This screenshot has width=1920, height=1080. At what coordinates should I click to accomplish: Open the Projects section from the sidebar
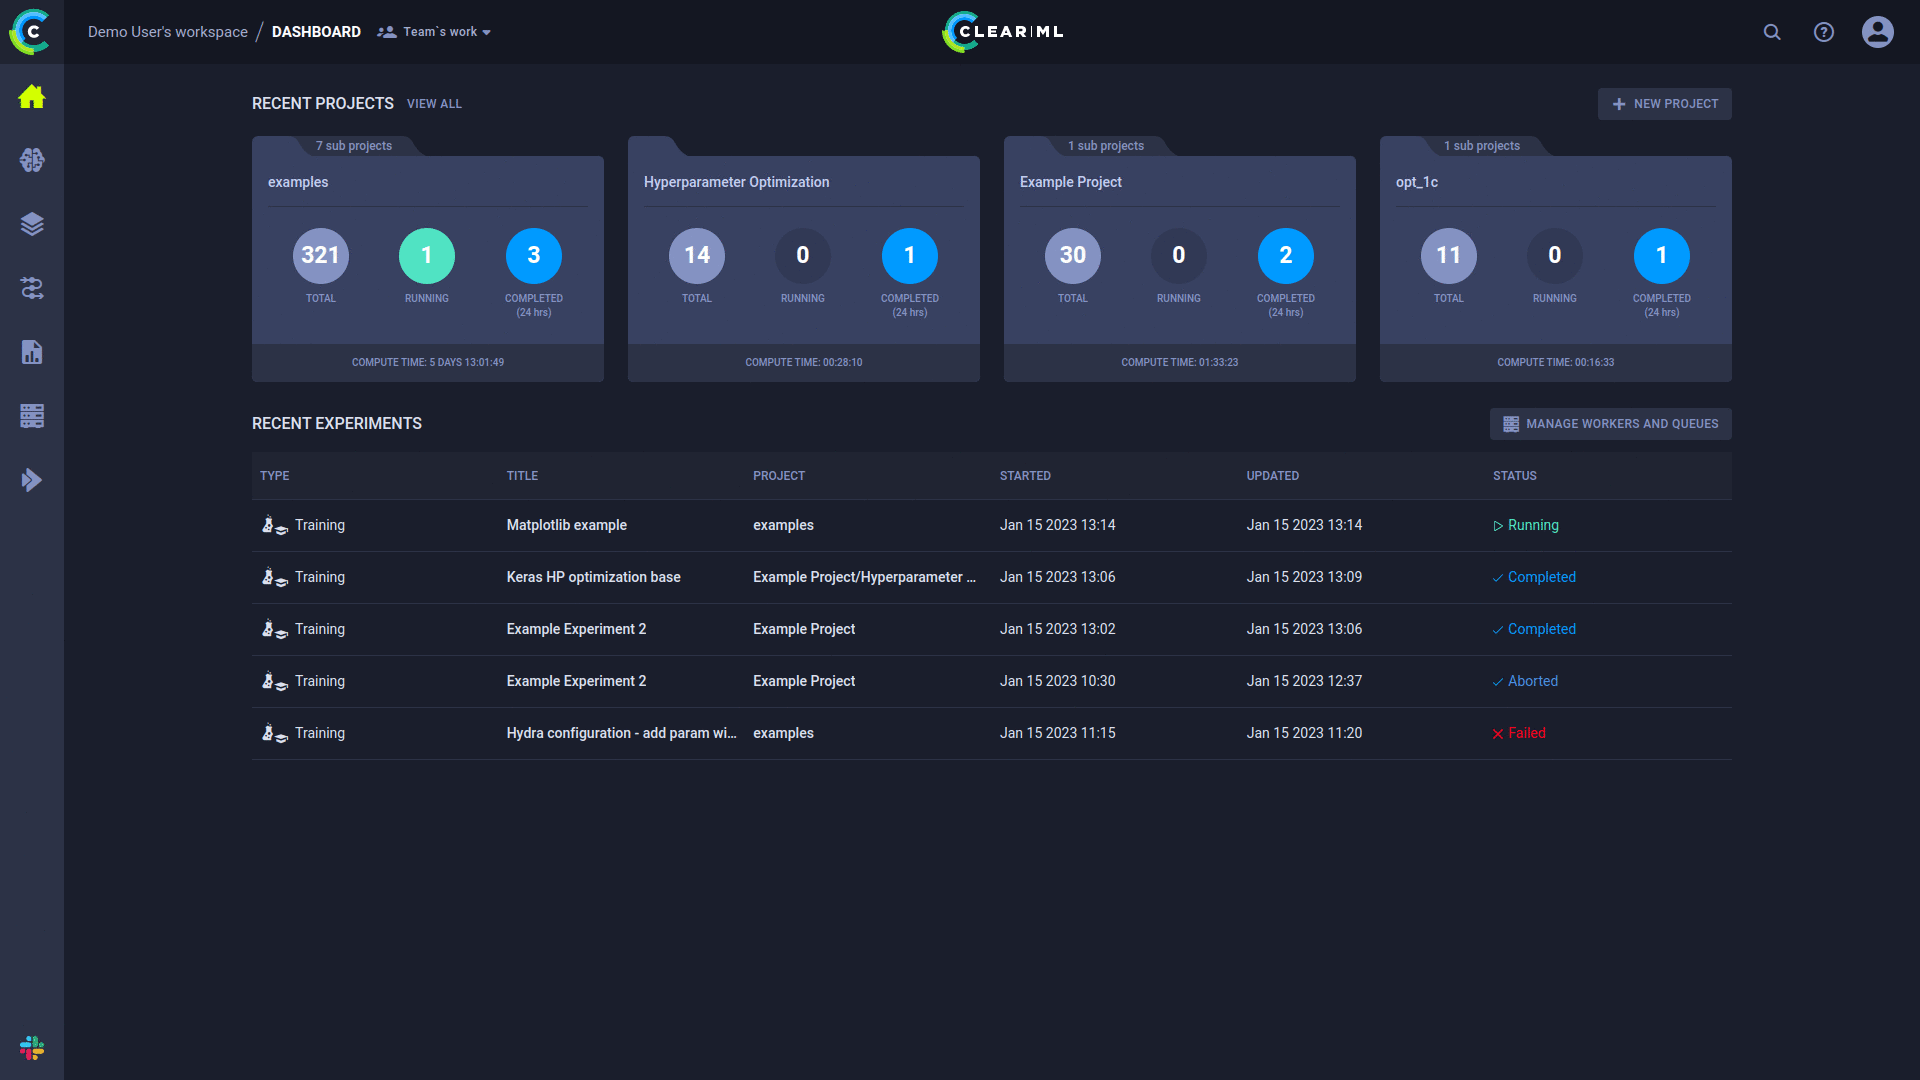pos(32,160)
